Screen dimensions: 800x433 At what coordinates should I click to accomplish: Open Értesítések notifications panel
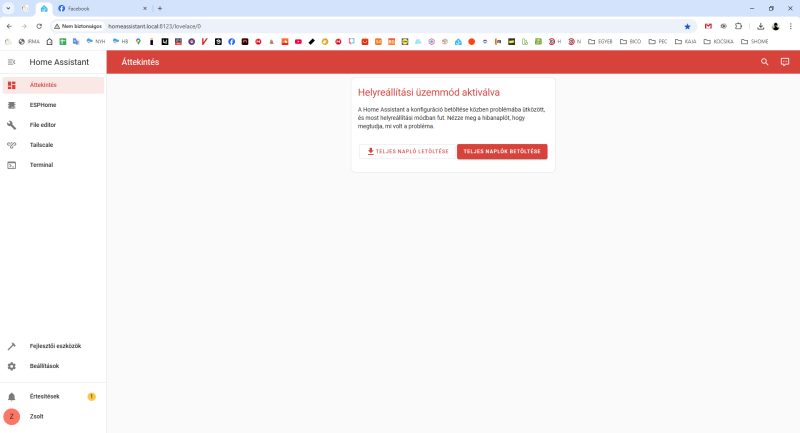[53, 397]
